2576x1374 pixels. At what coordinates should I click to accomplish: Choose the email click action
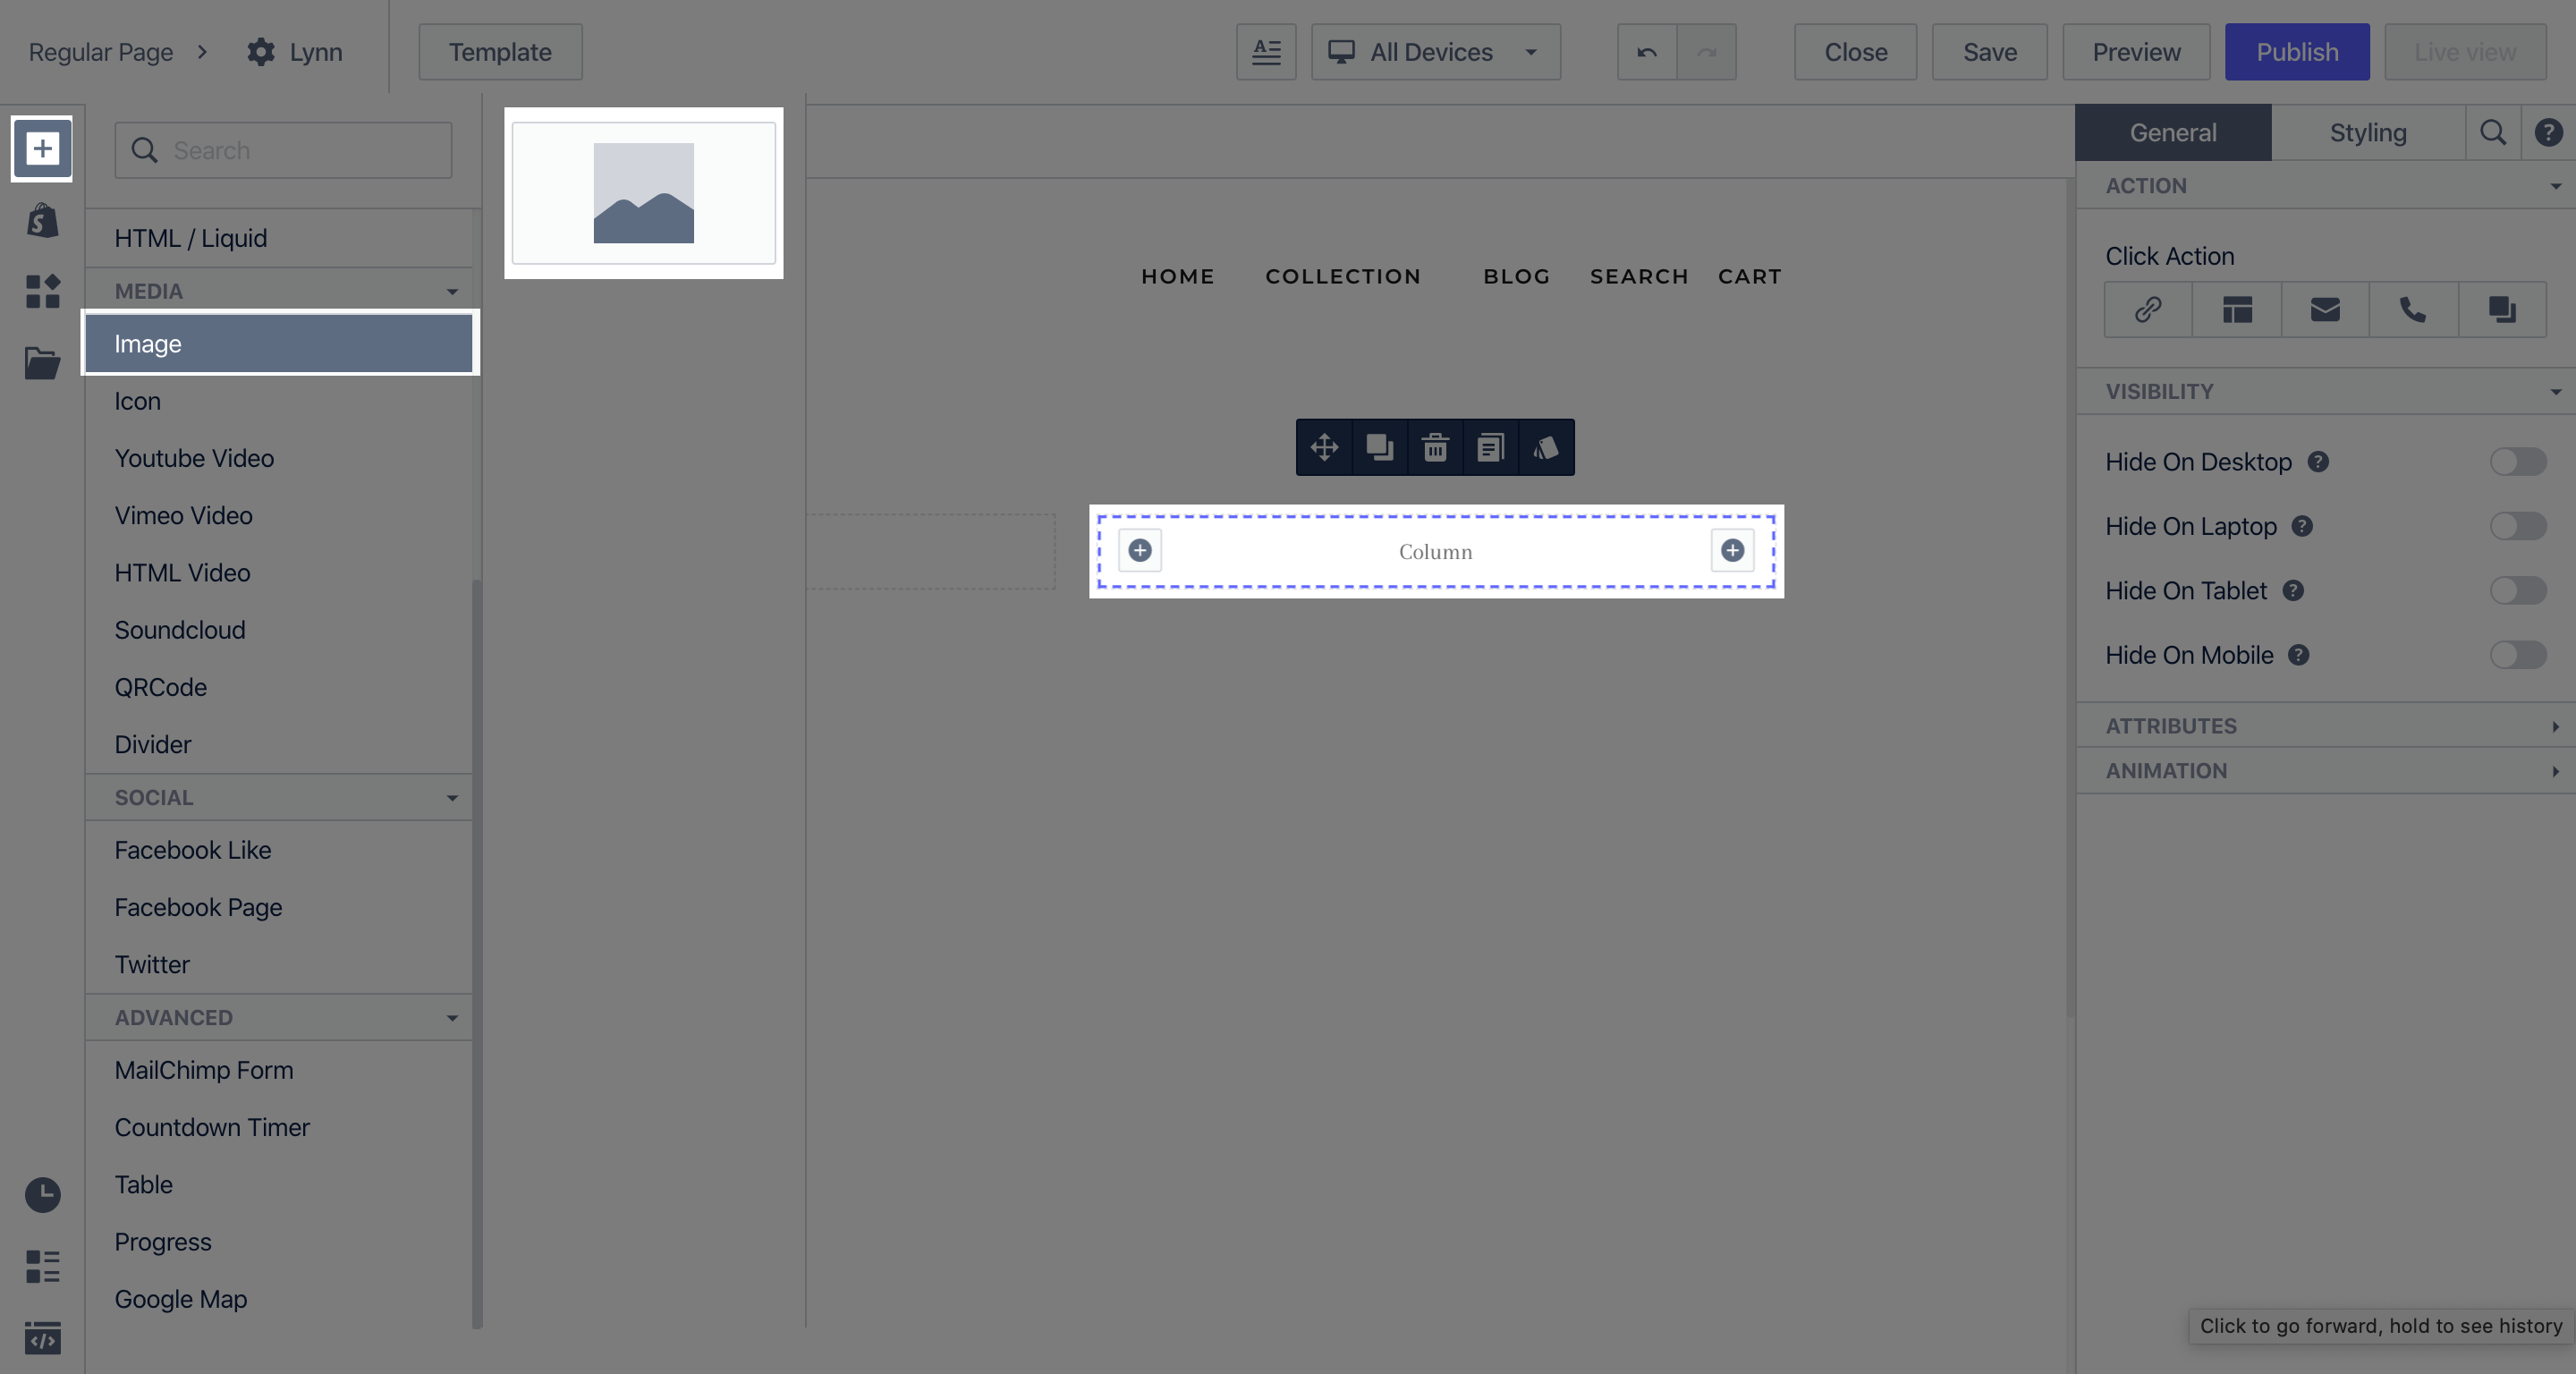2325,310
